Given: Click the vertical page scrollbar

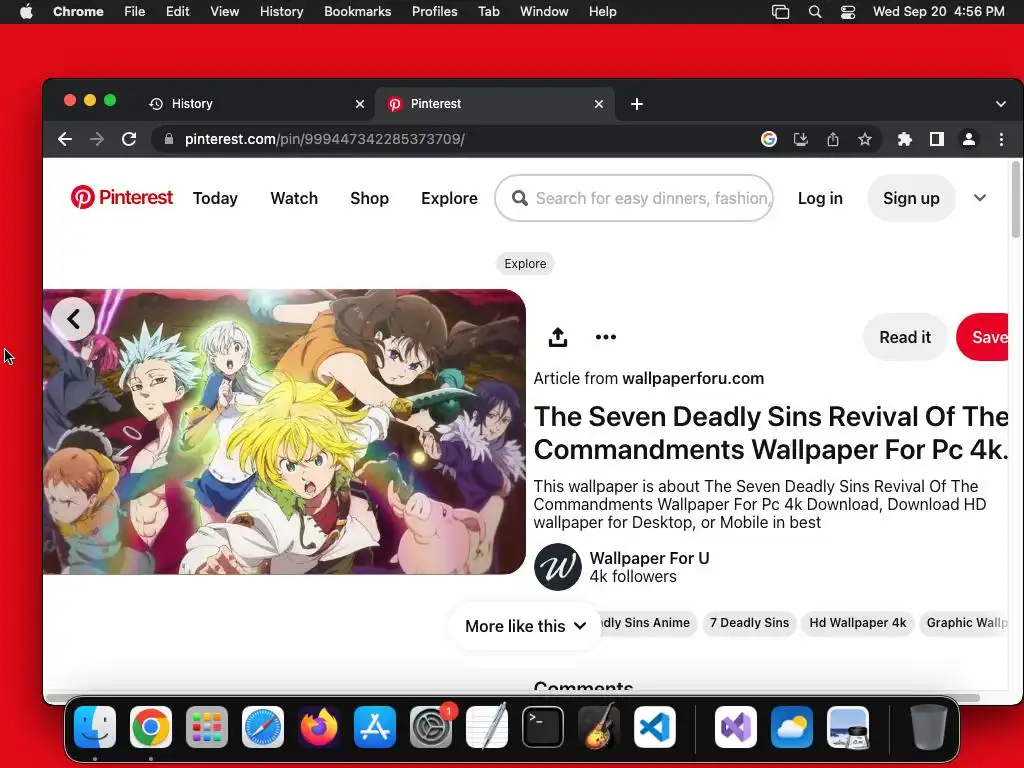Looking at the screenshot, I should pyautogui.click(x=1016, y=200).
